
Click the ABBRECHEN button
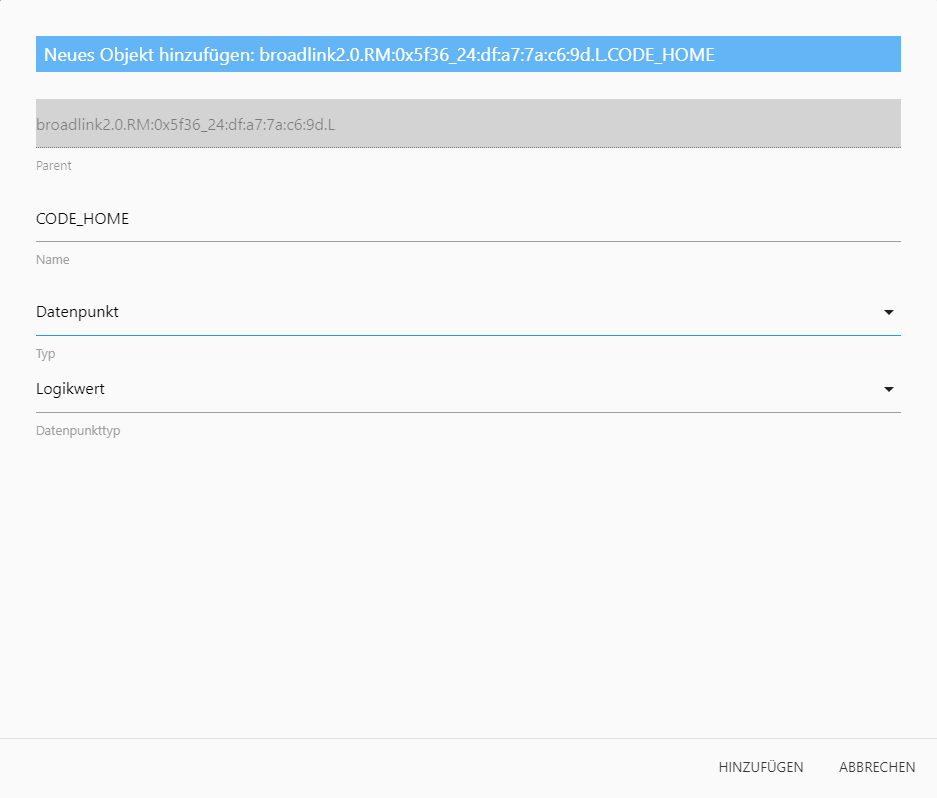(x=877, y=767)
